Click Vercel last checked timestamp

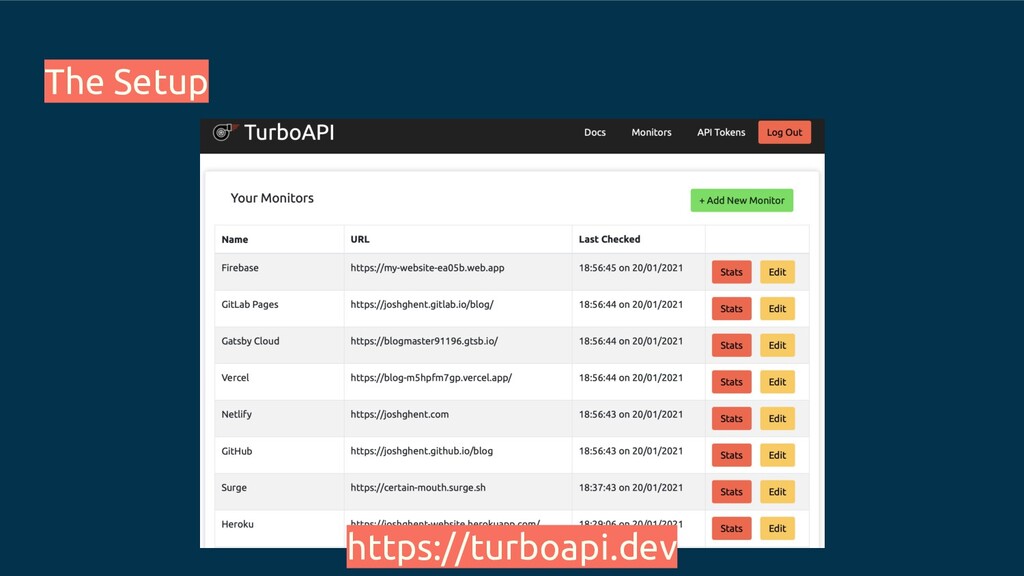pyautogui.click(x=631, y=377)
